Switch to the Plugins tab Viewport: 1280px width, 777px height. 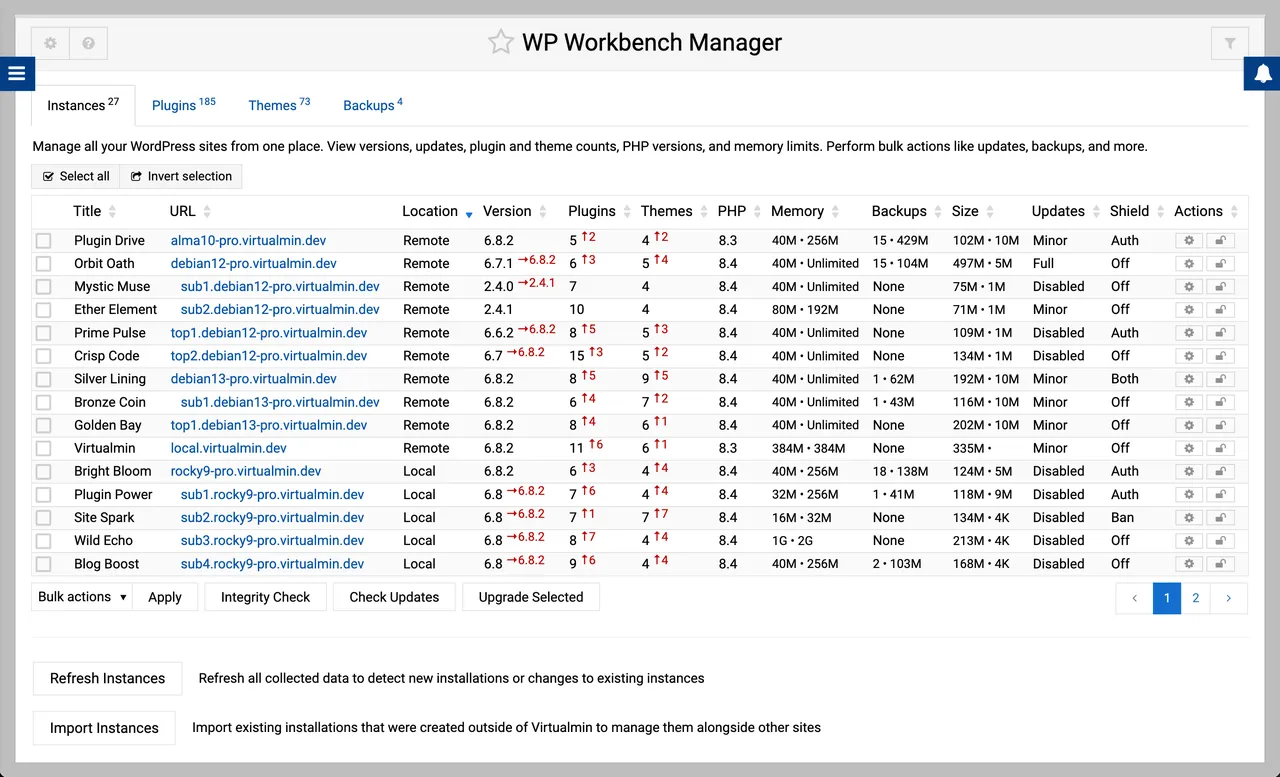[183, 105]
